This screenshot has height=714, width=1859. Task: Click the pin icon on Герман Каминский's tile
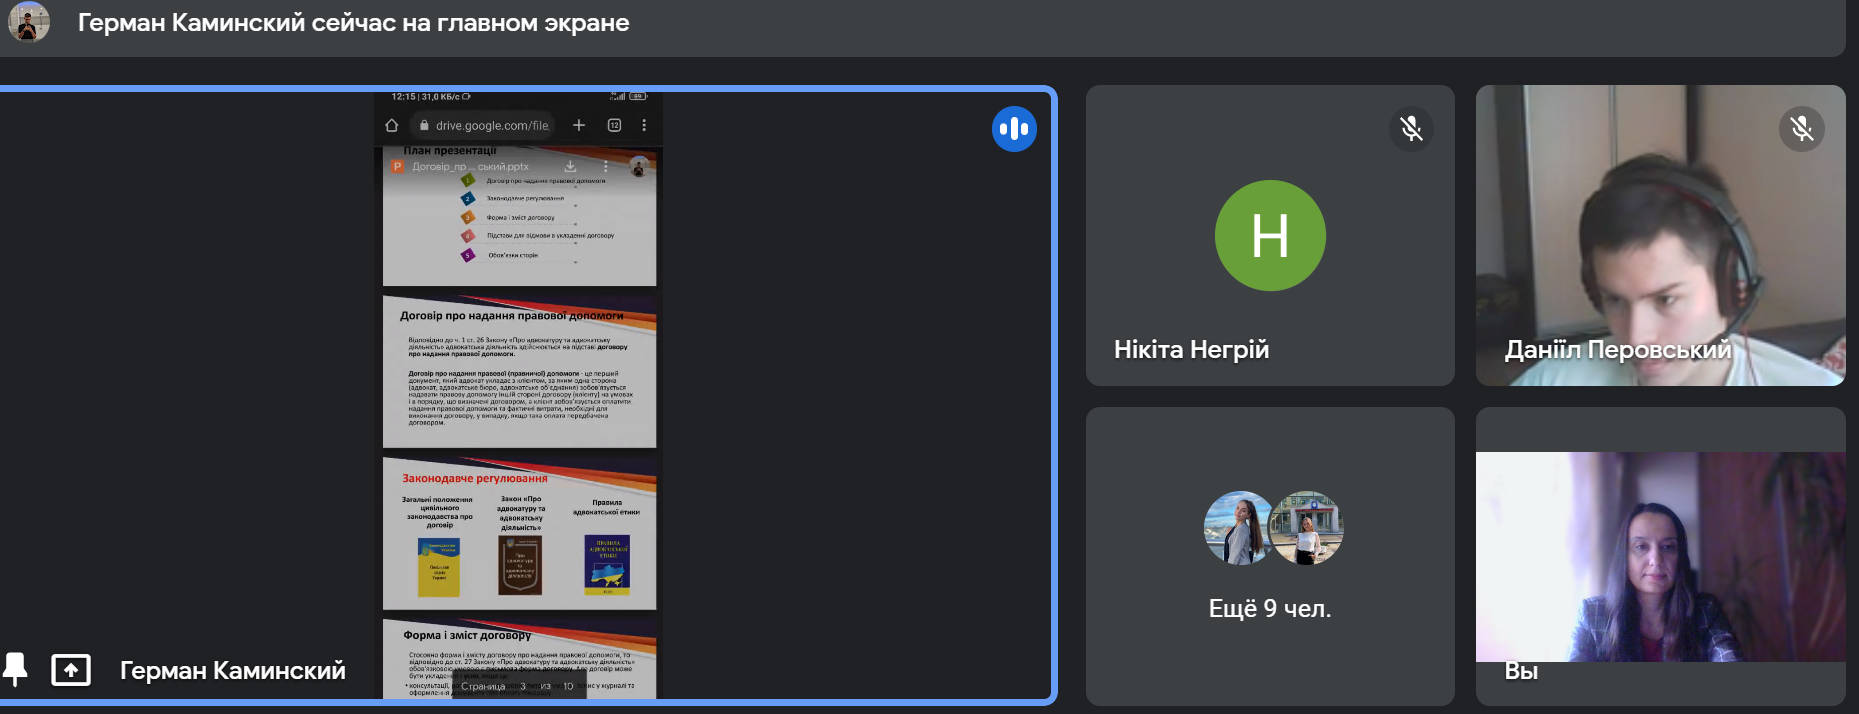15,669
